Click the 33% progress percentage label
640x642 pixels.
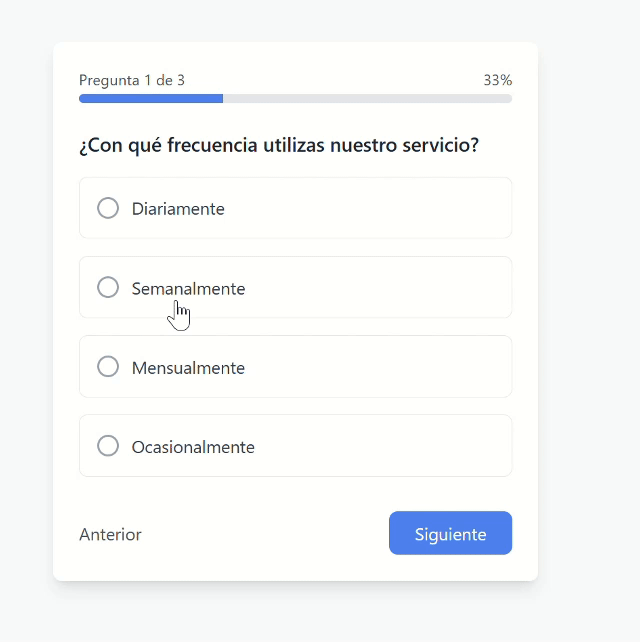tap(497, 80)
